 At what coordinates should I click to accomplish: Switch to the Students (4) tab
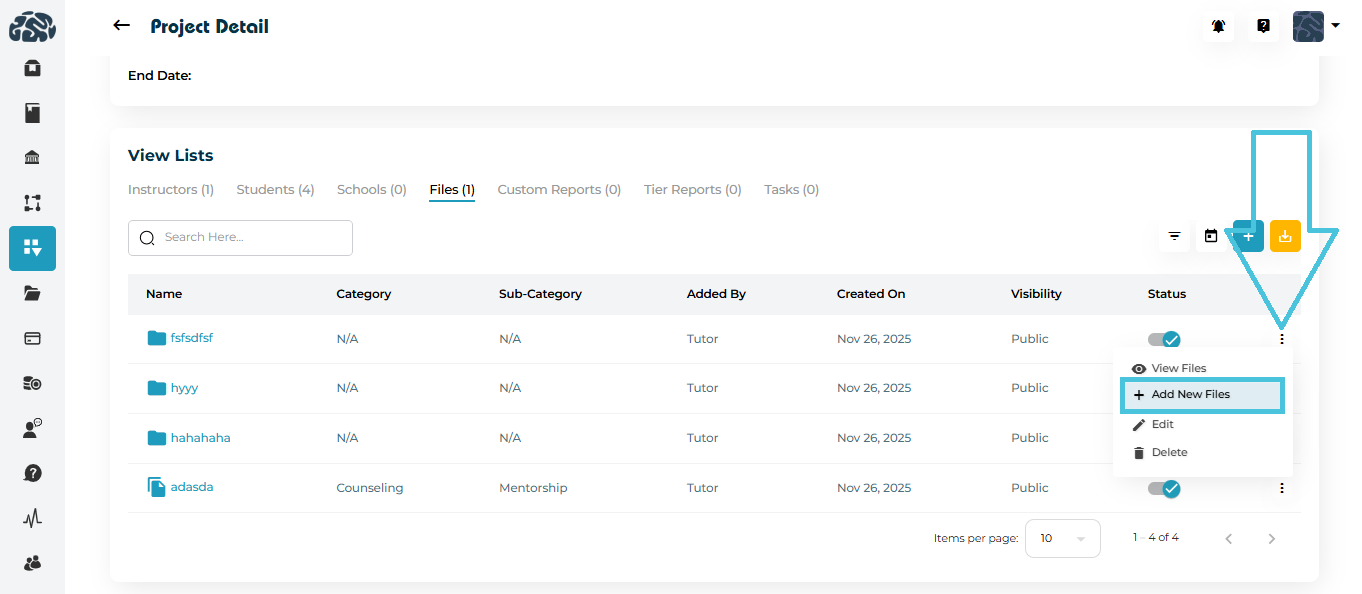(x=275, y=190)
